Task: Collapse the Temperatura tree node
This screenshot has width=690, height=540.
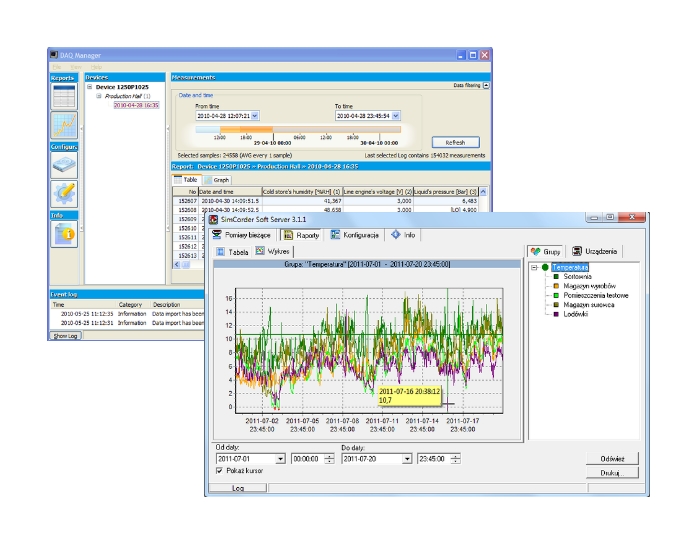Action: coord(534,268)
